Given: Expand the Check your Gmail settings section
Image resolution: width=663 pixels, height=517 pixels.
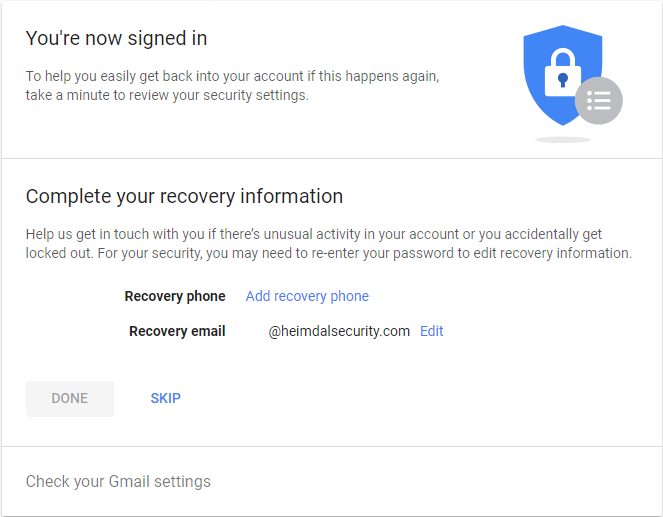Looking at the screenshot, I should pyautogui.click(x=118, y=481).
